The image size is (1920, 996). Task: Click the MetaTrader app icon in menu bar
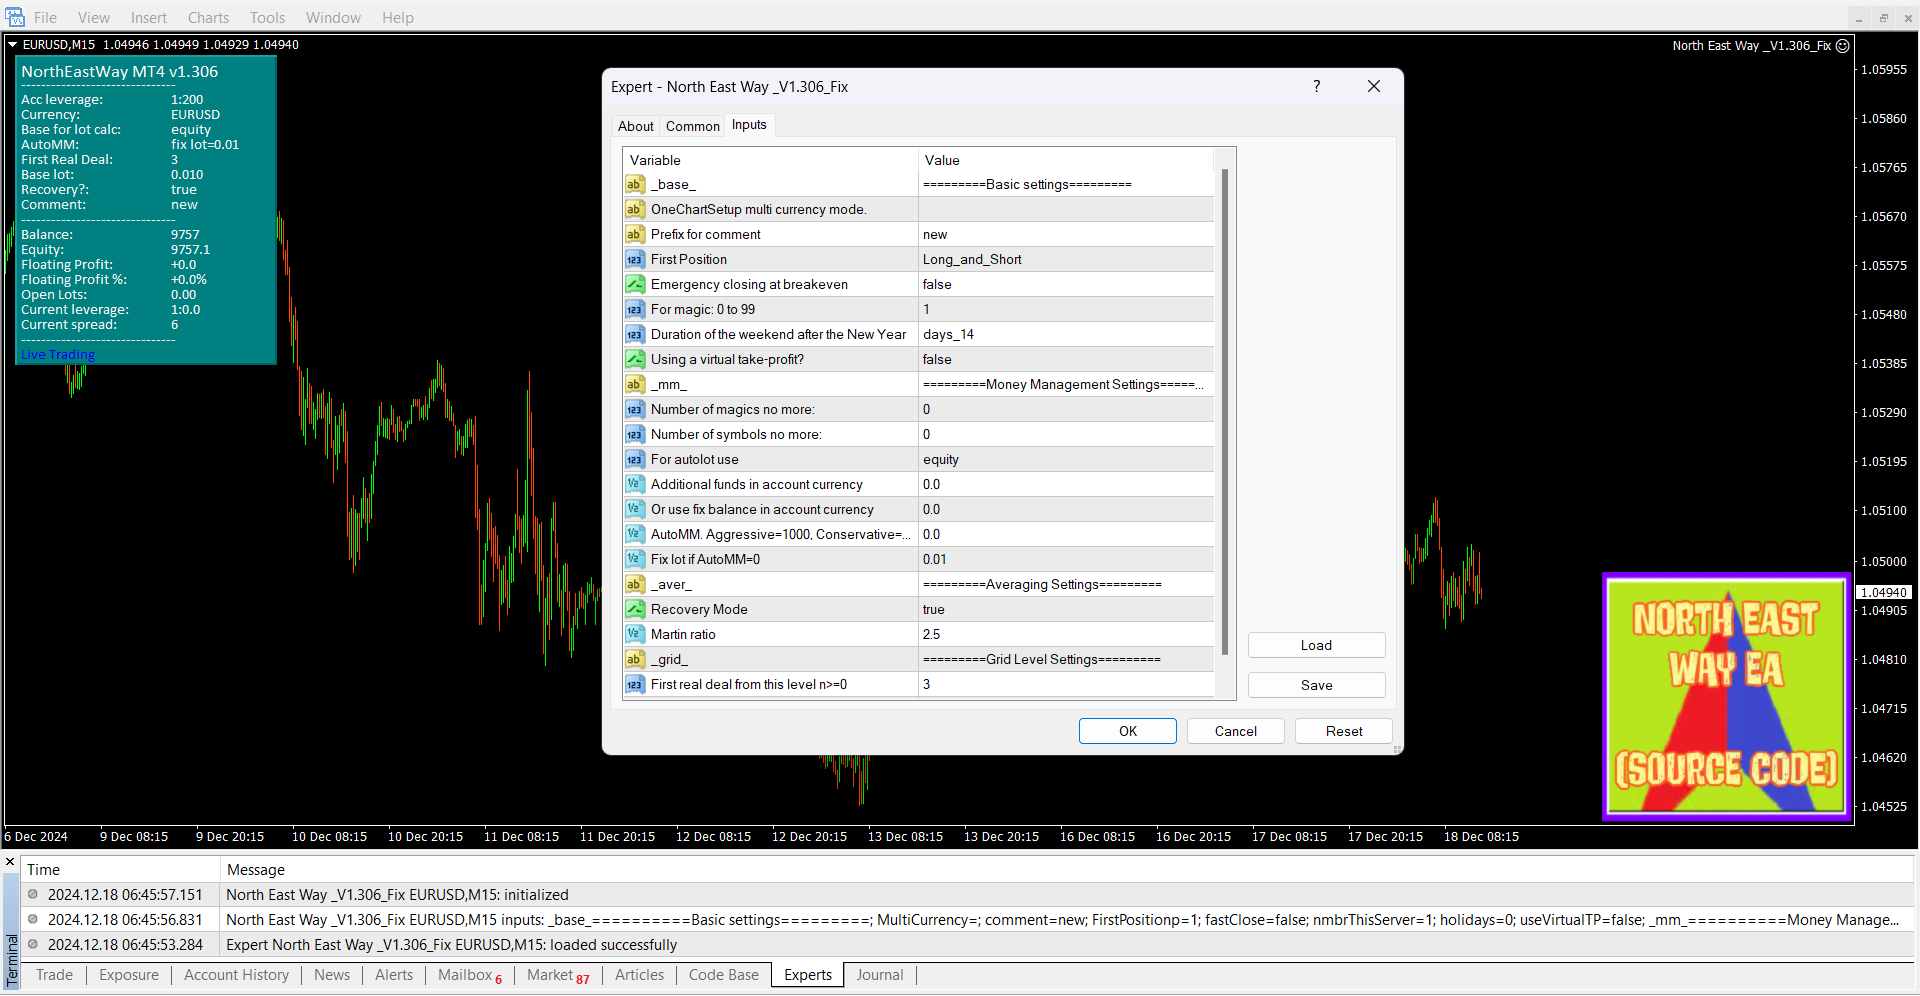[x=15, y=17]
